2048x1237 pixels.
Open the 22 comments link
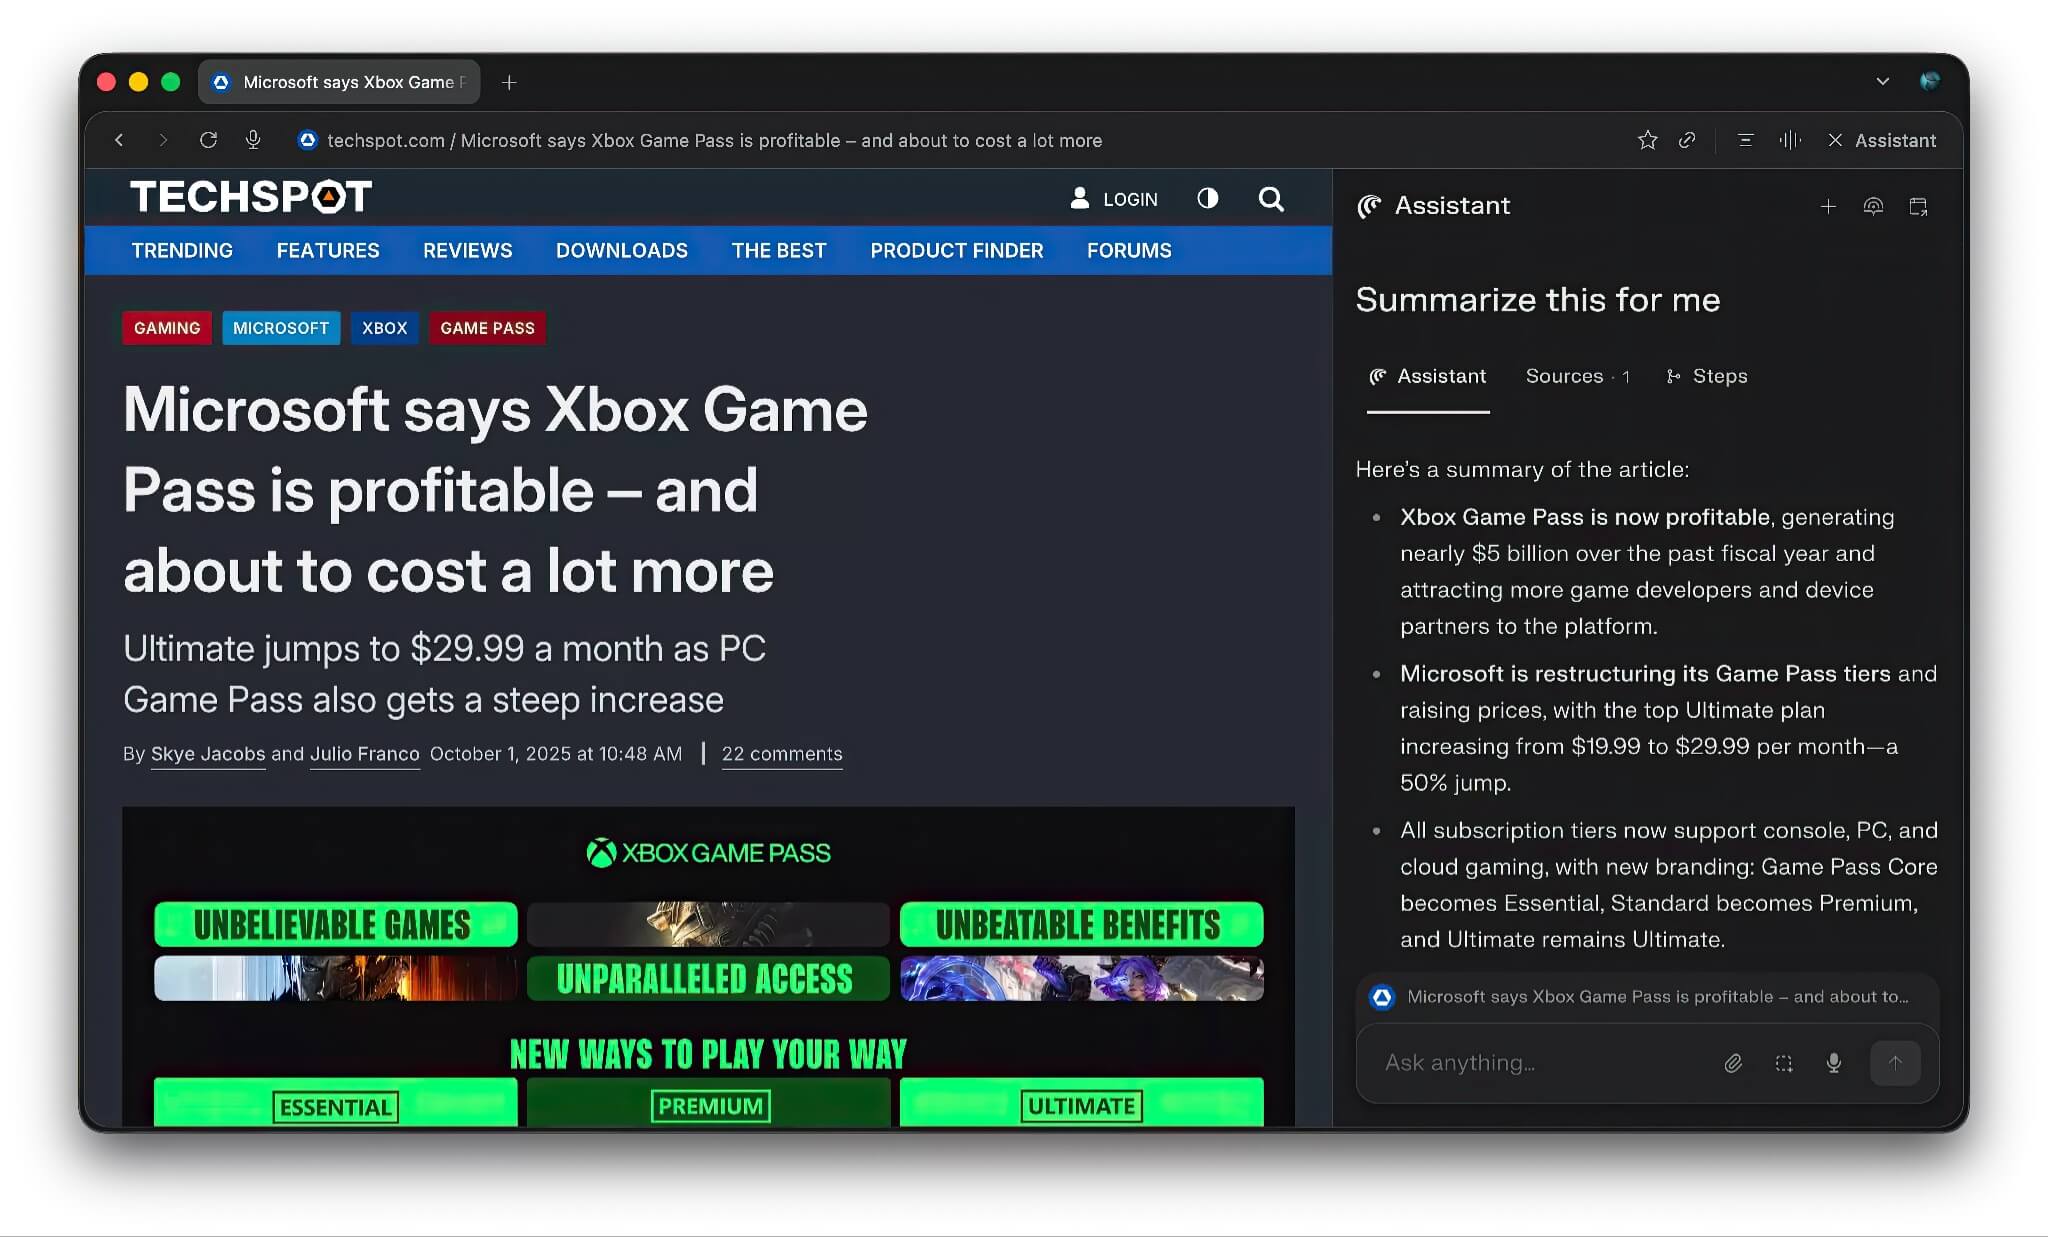coord(782,753)
